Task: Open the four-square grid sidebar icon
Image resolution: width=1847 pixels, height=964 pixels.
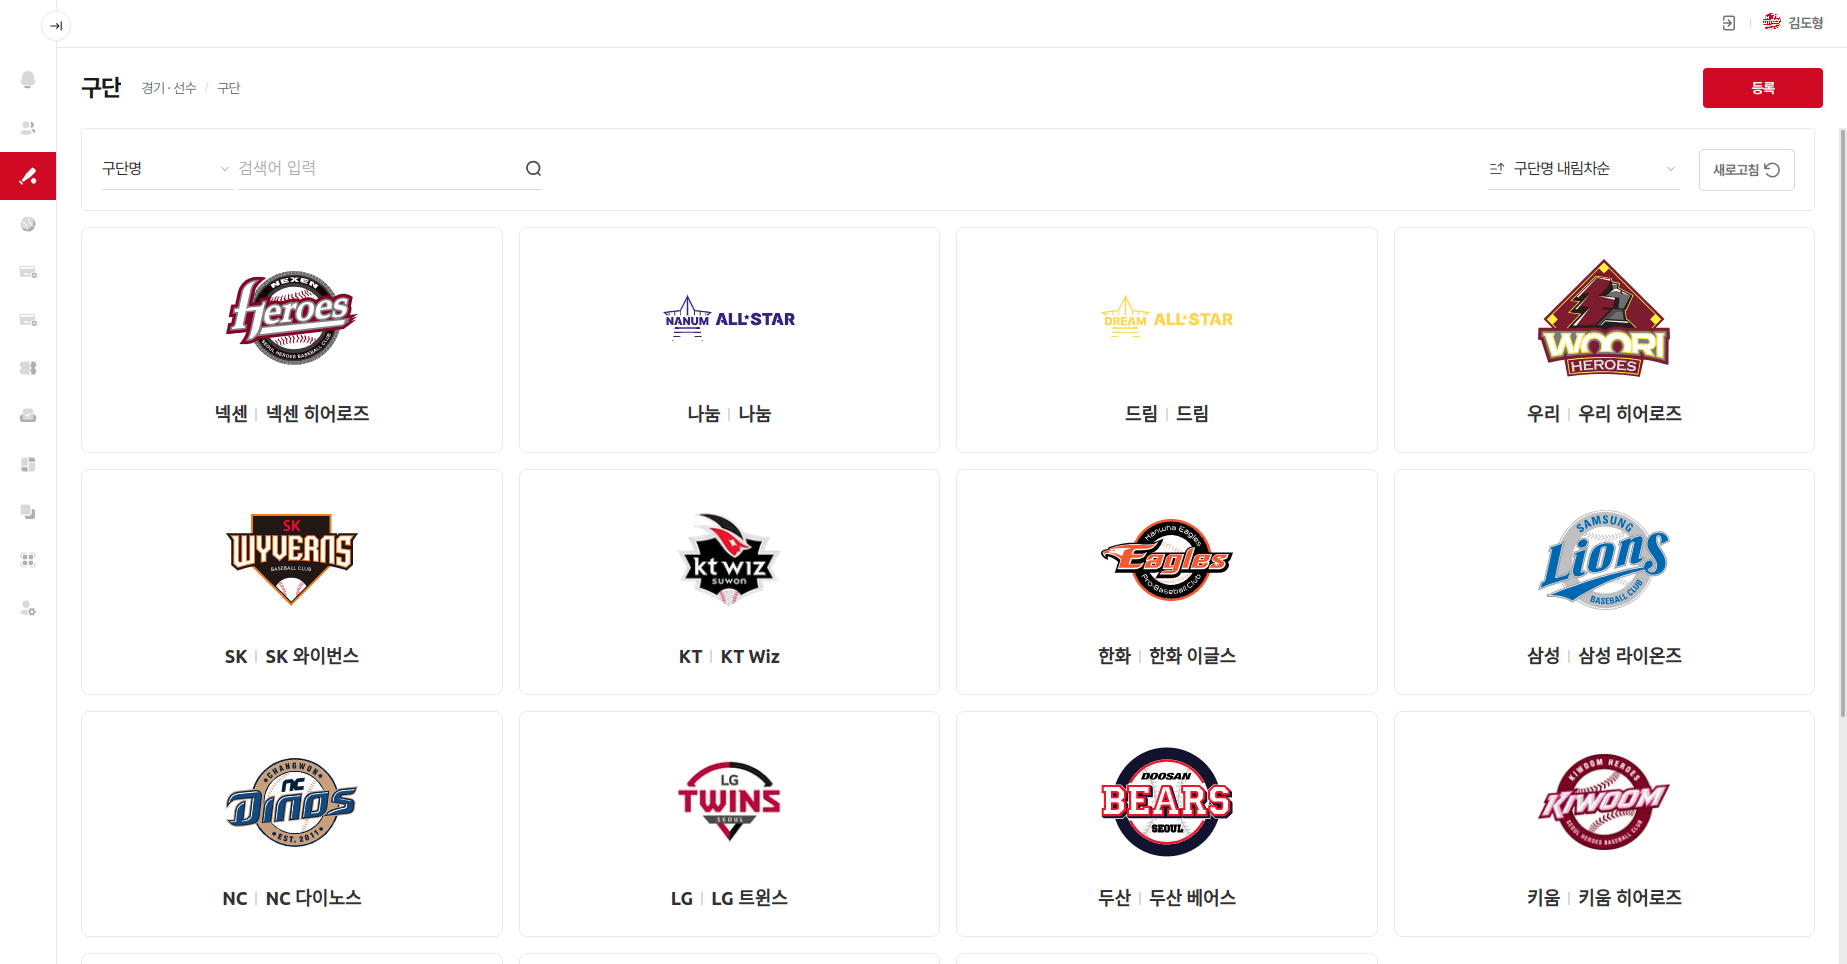Action: click(x=28, y=560)
